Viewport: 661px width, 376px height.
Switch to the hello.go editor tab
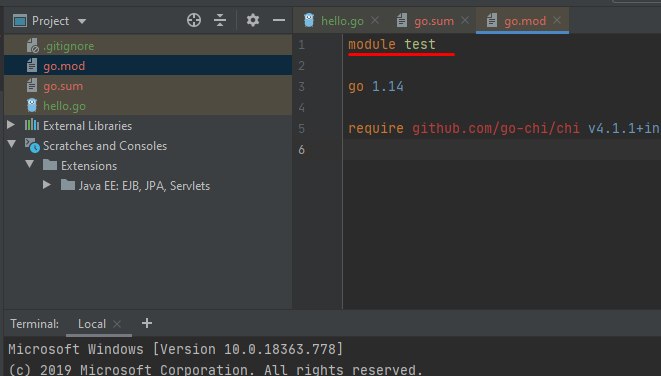click(x=342, y=21)
